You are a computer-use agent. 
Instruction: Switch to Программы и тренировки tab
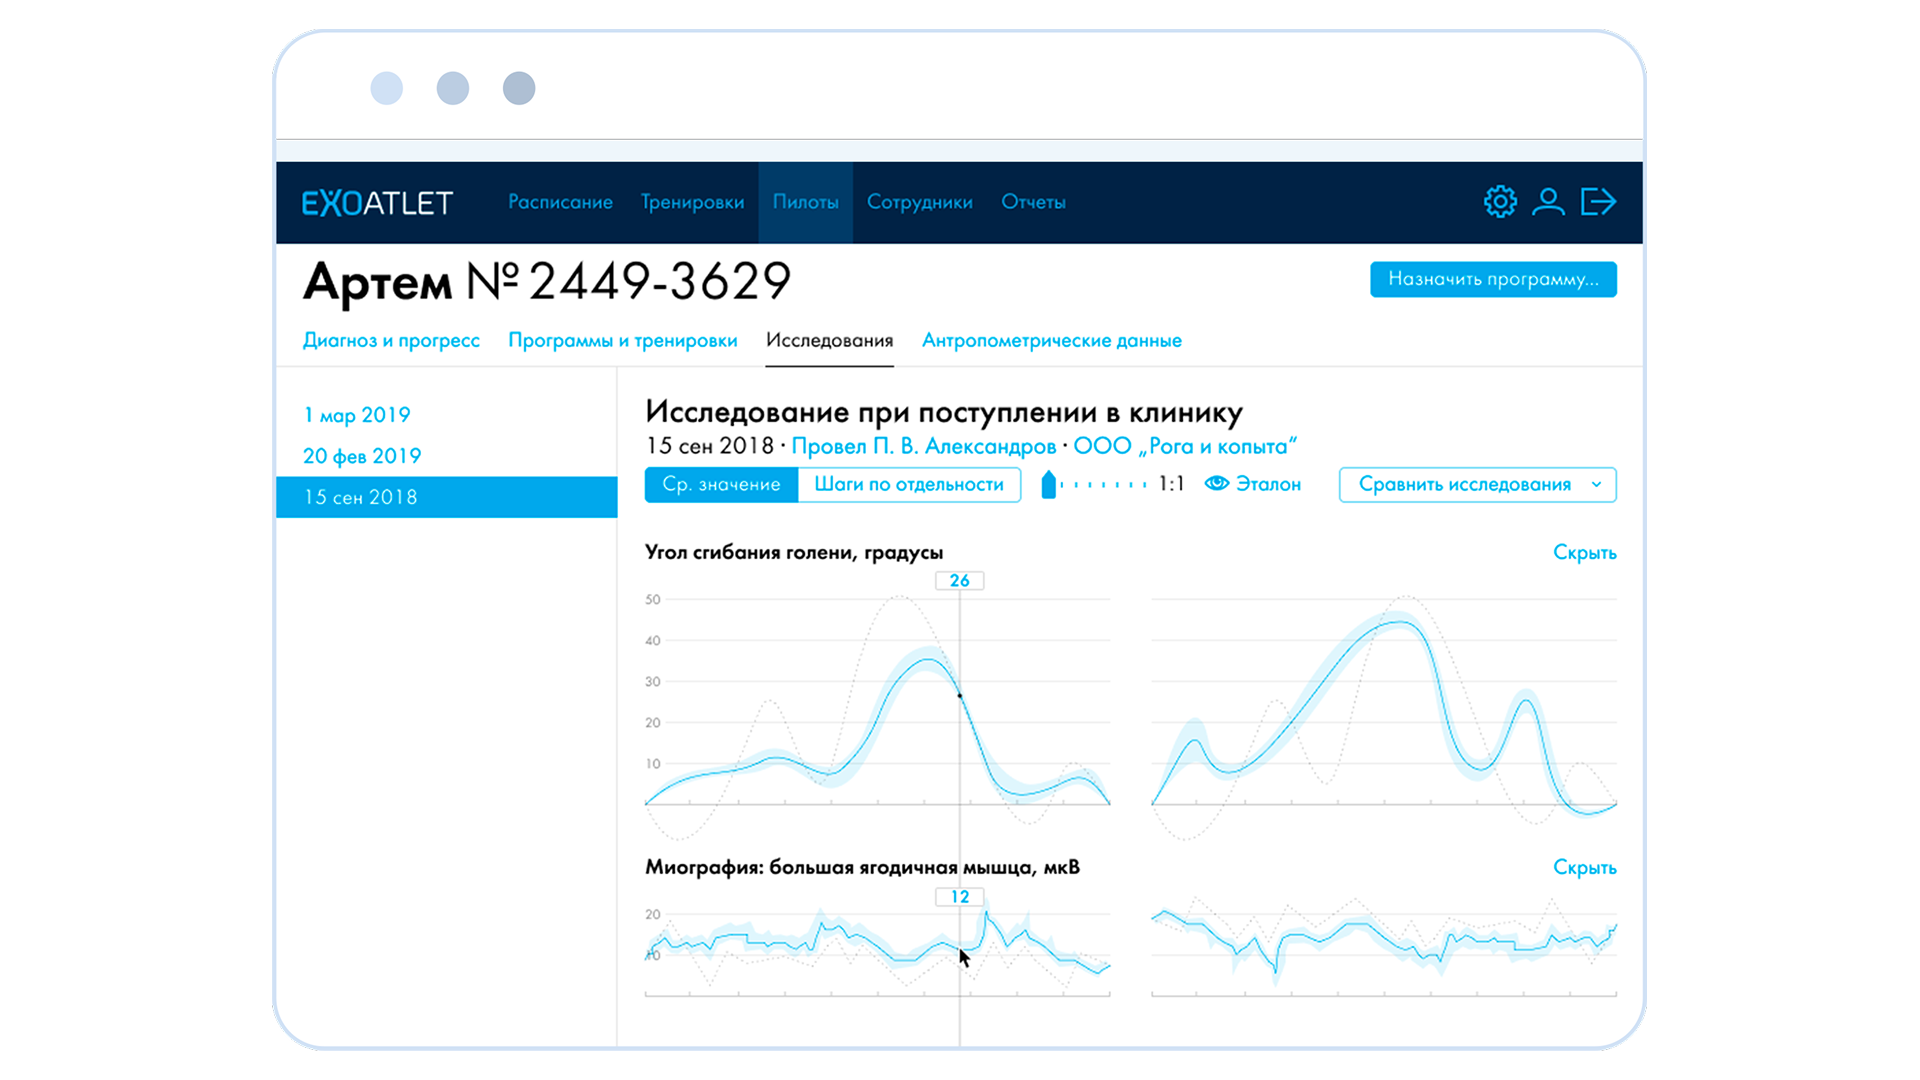622,340
